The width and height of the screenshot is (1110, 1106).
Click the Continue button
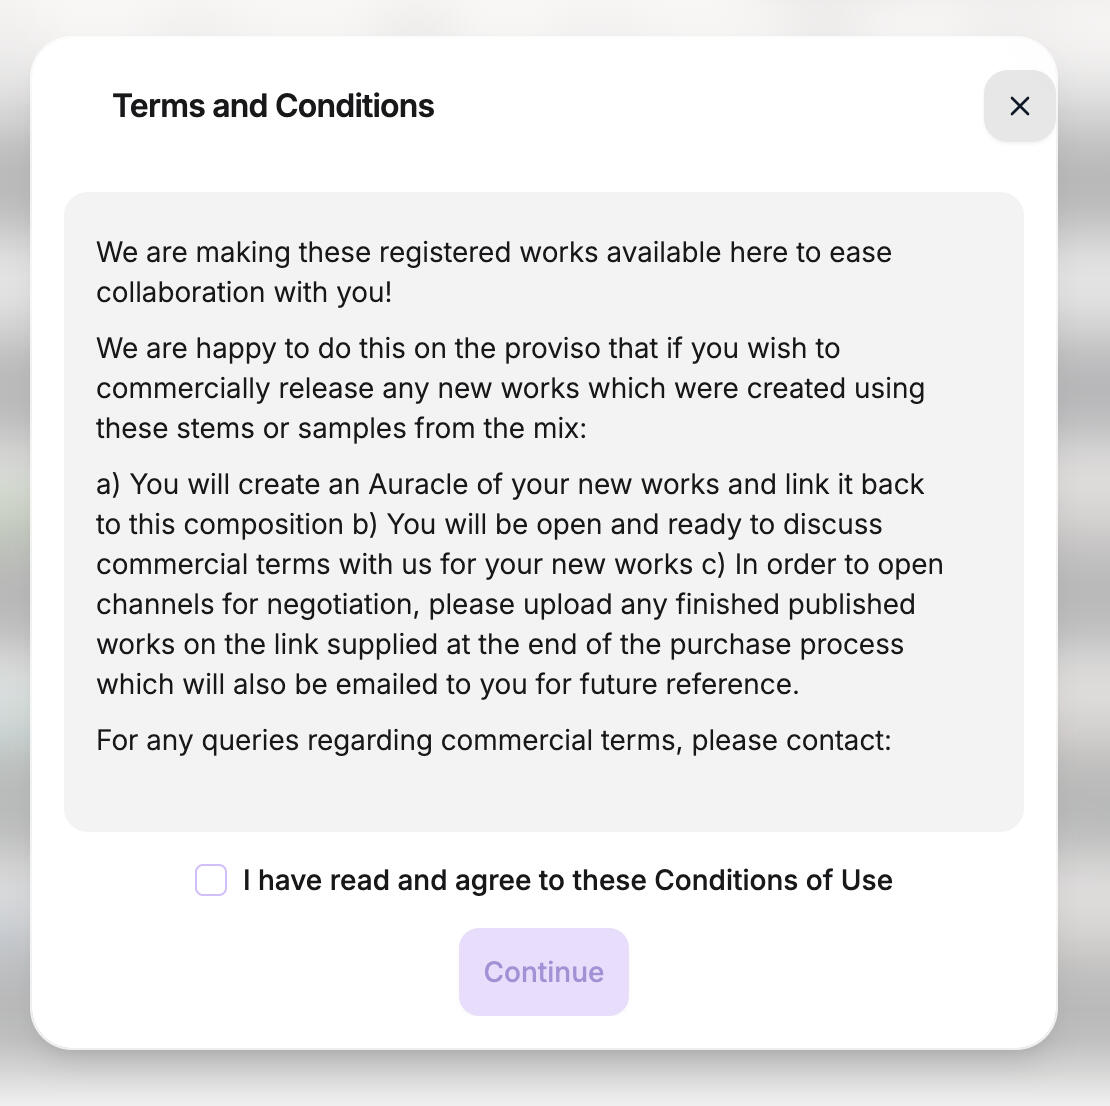point(544,972)
